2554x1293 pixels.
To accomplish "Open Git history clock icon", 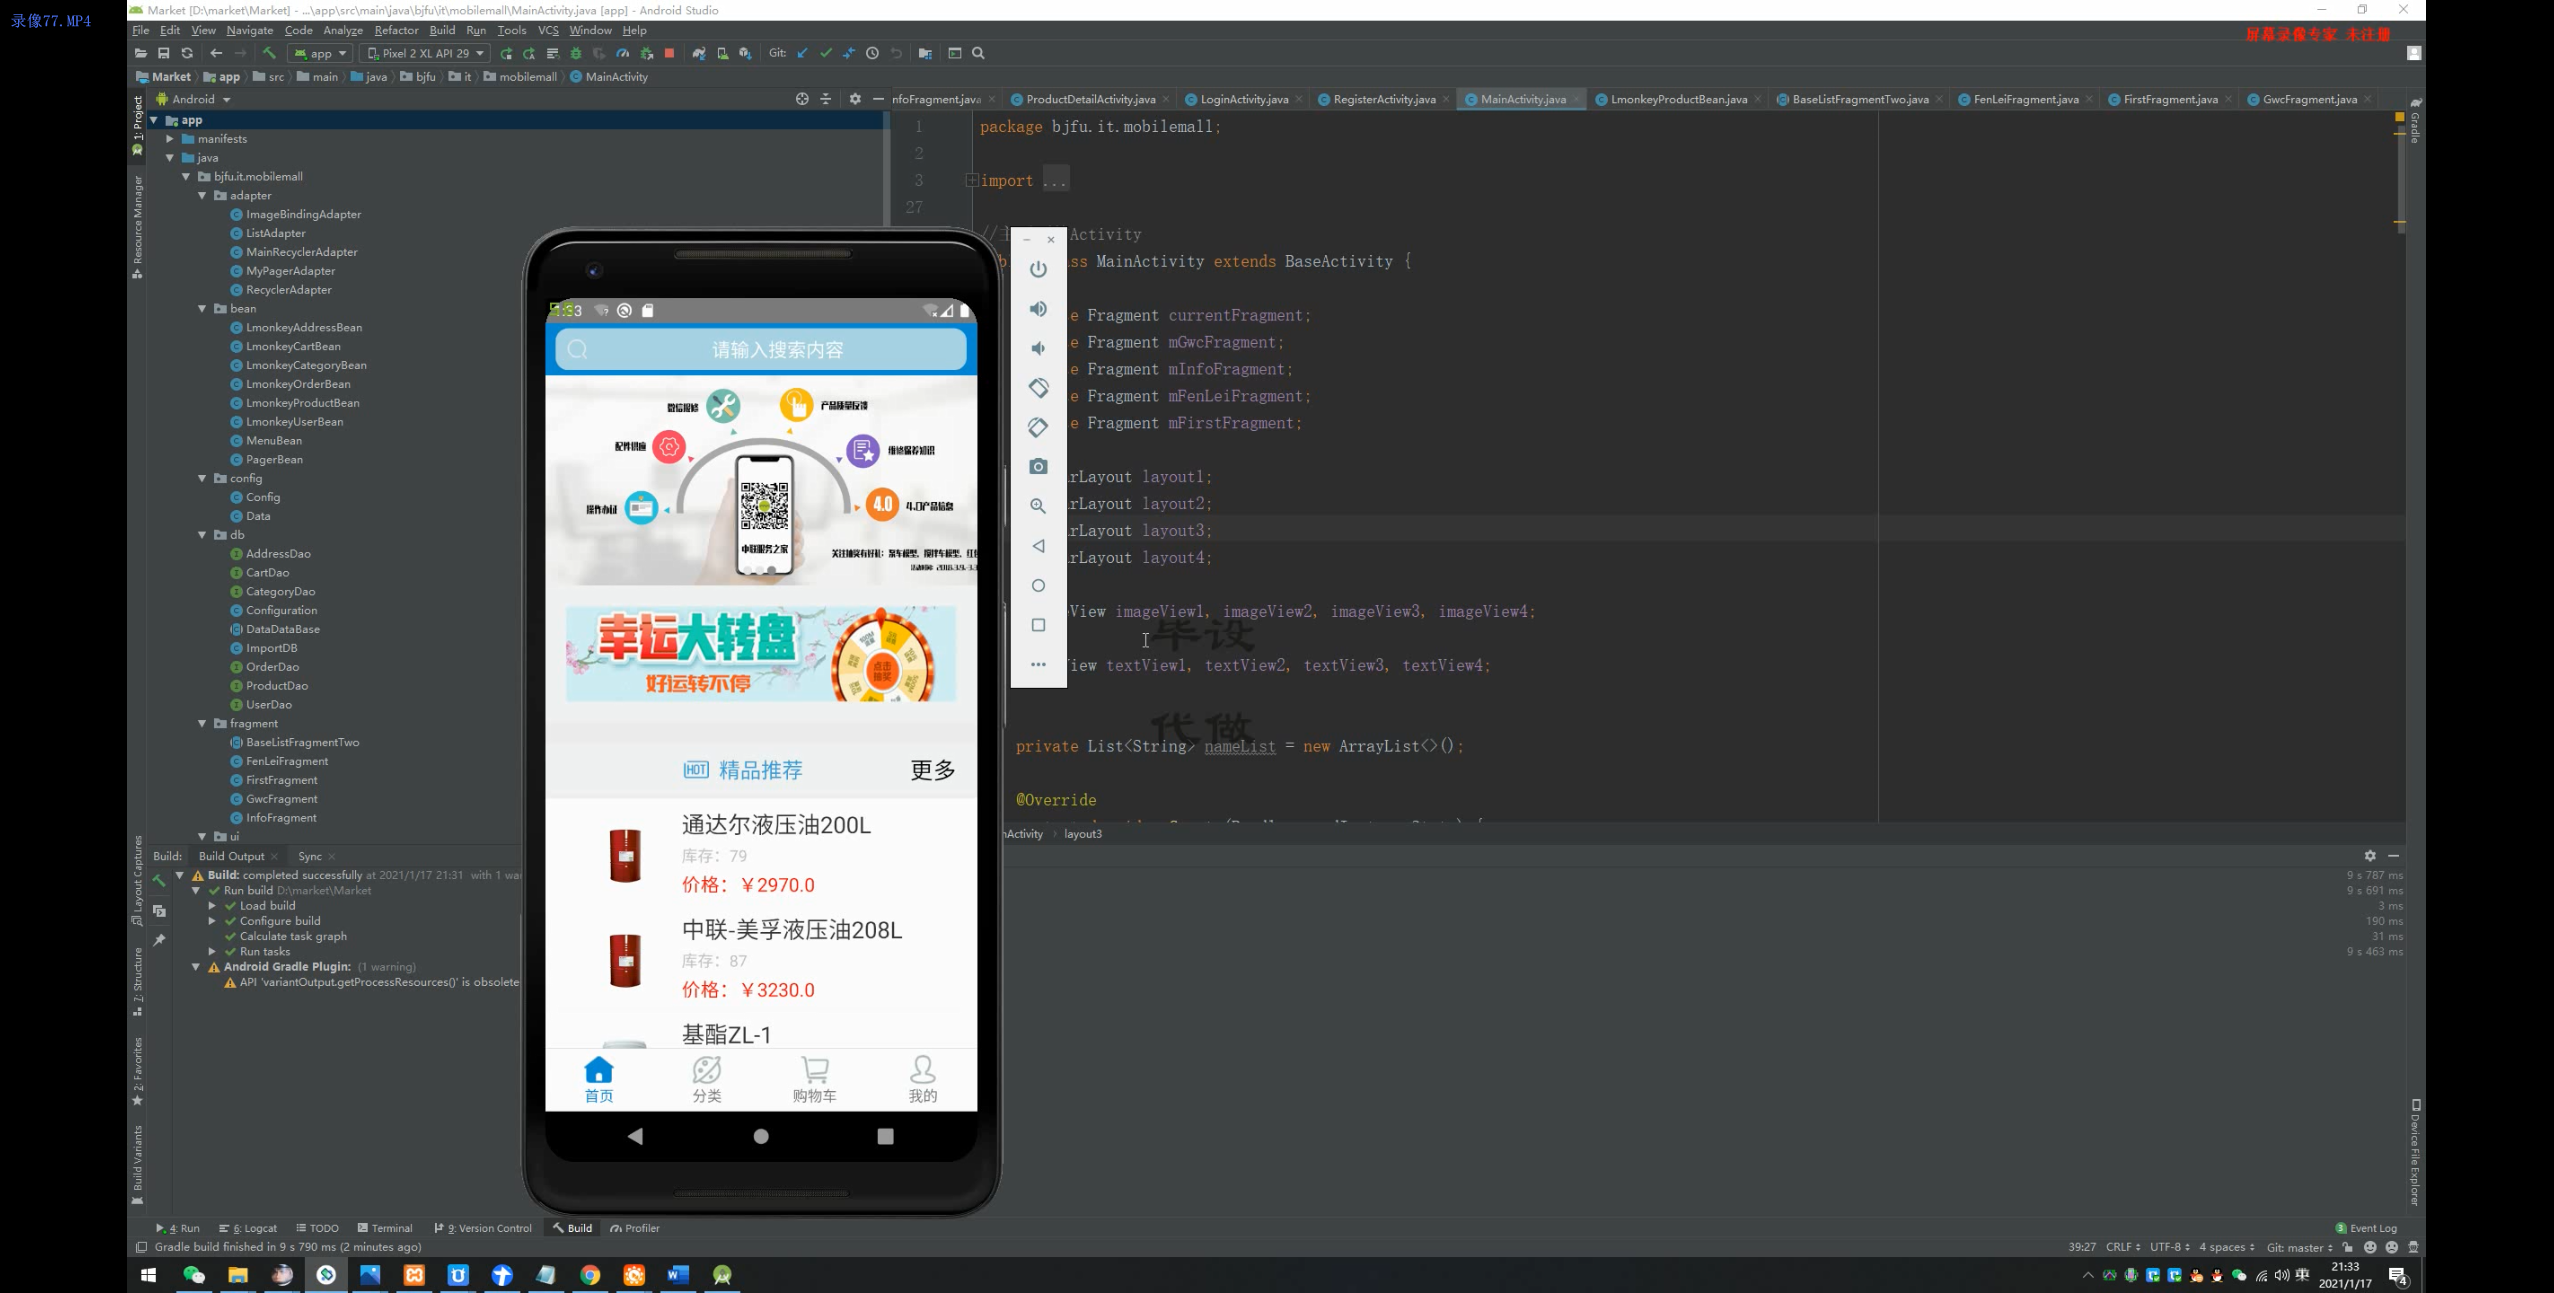I will click(x=872, y=53).
